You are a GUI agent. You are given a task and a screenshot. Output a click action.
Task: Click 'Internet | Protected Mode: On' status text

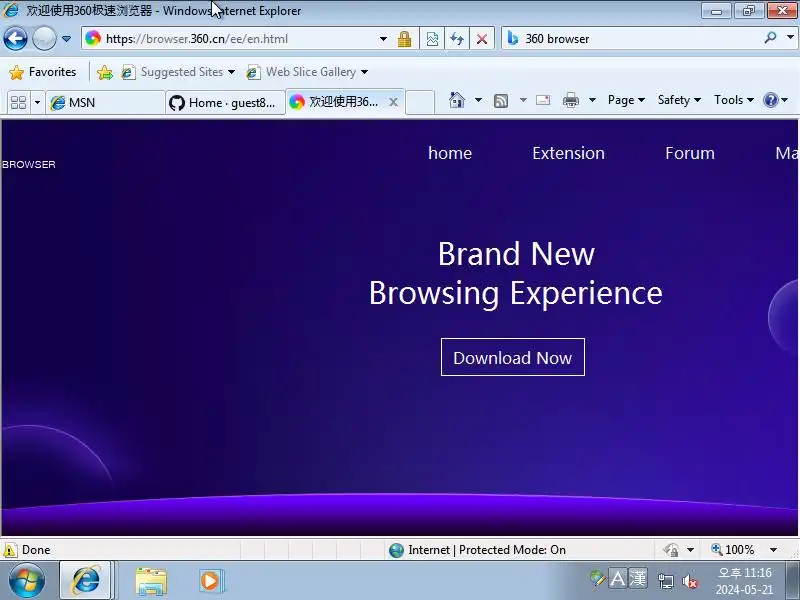tap(487, 550)
